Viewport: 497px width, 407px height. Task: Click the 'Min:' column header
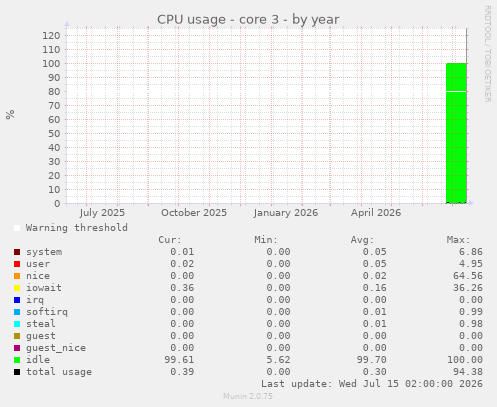tap(266, 240)
